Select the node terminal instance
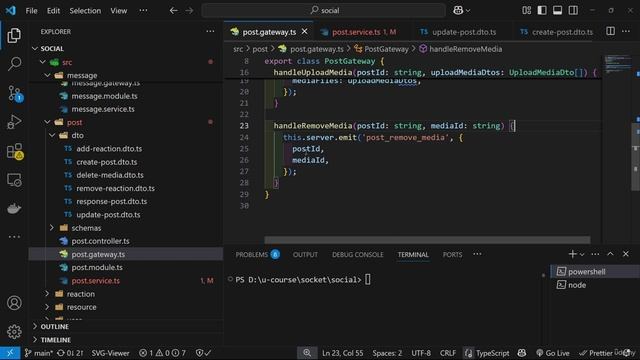This screenshot has height=360, width=640. (x=594, y=285)
